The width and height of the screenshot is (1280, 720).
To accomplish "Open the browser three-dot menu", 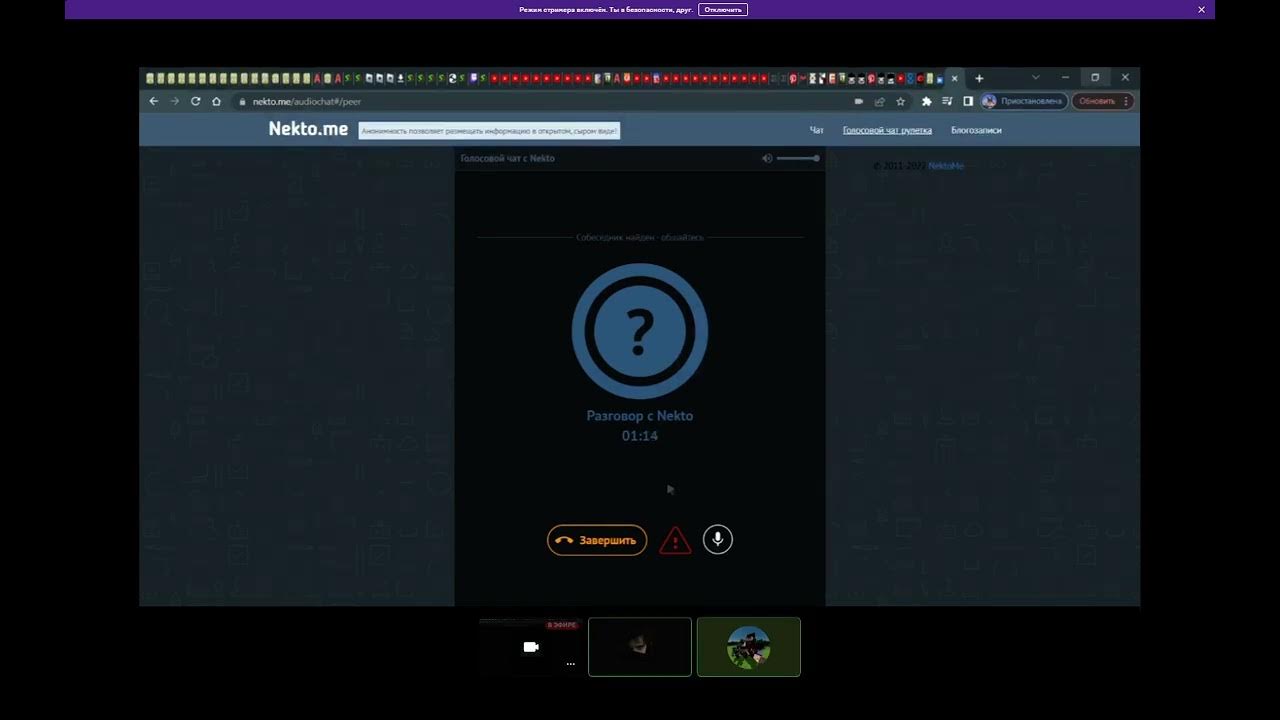I will point(1126,101).
